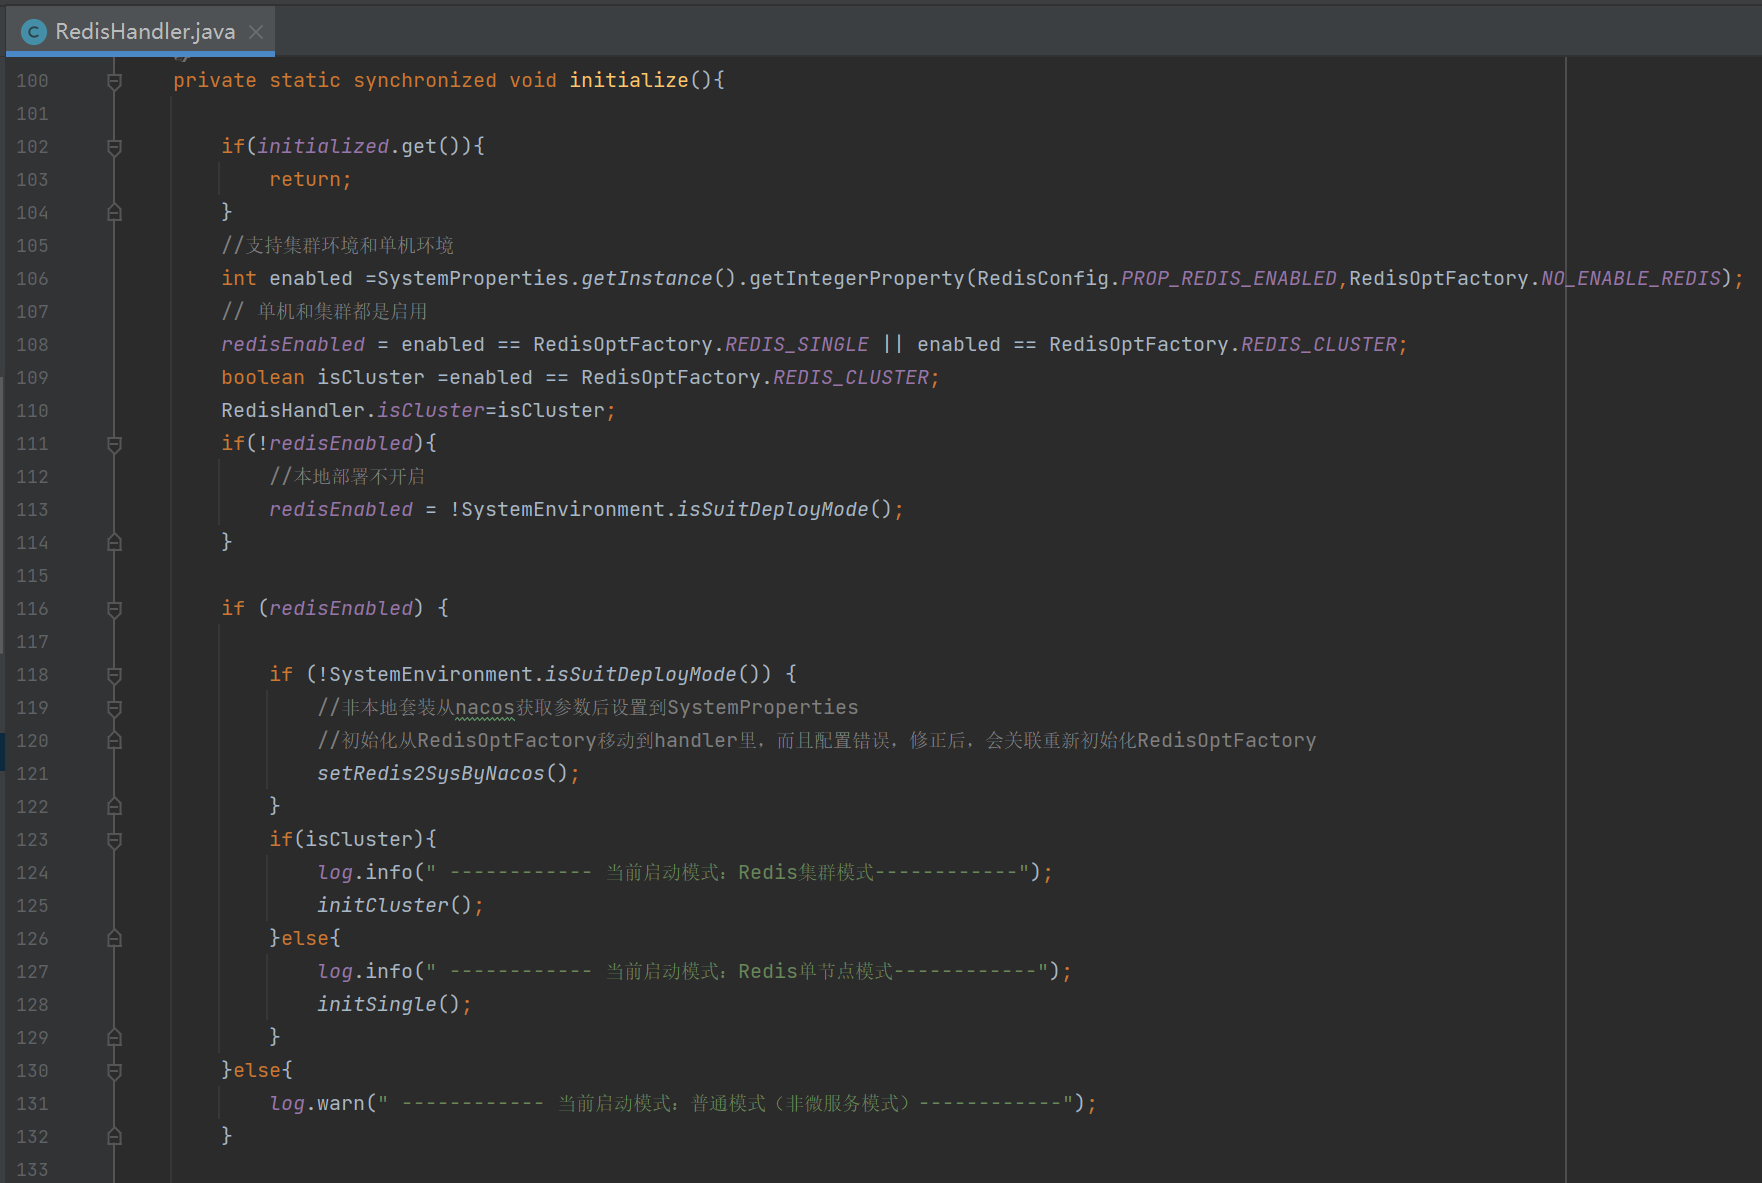
Task: Fold the if(initialized.get()) block at line 102
Action: point(114,147)
